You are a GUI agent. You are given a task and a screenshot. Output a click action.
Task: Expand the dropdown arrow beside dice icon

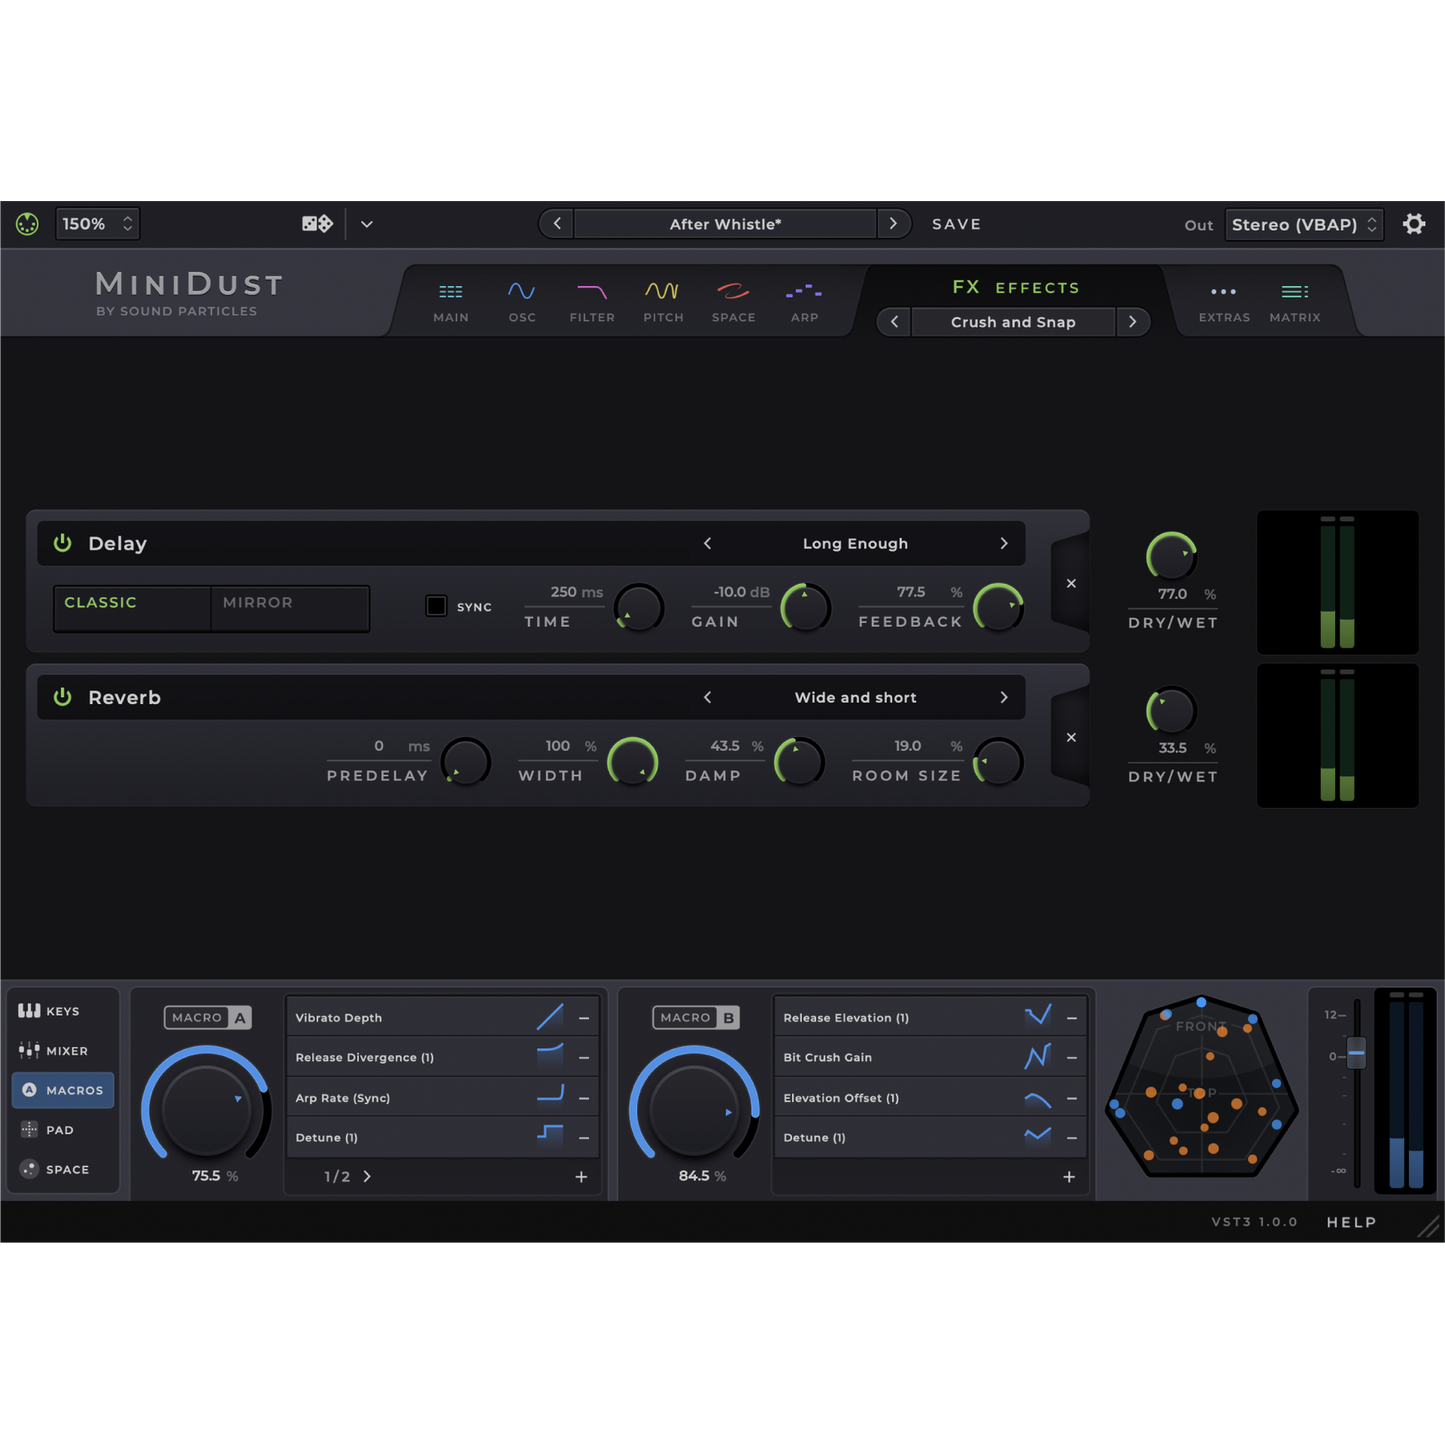367,224
